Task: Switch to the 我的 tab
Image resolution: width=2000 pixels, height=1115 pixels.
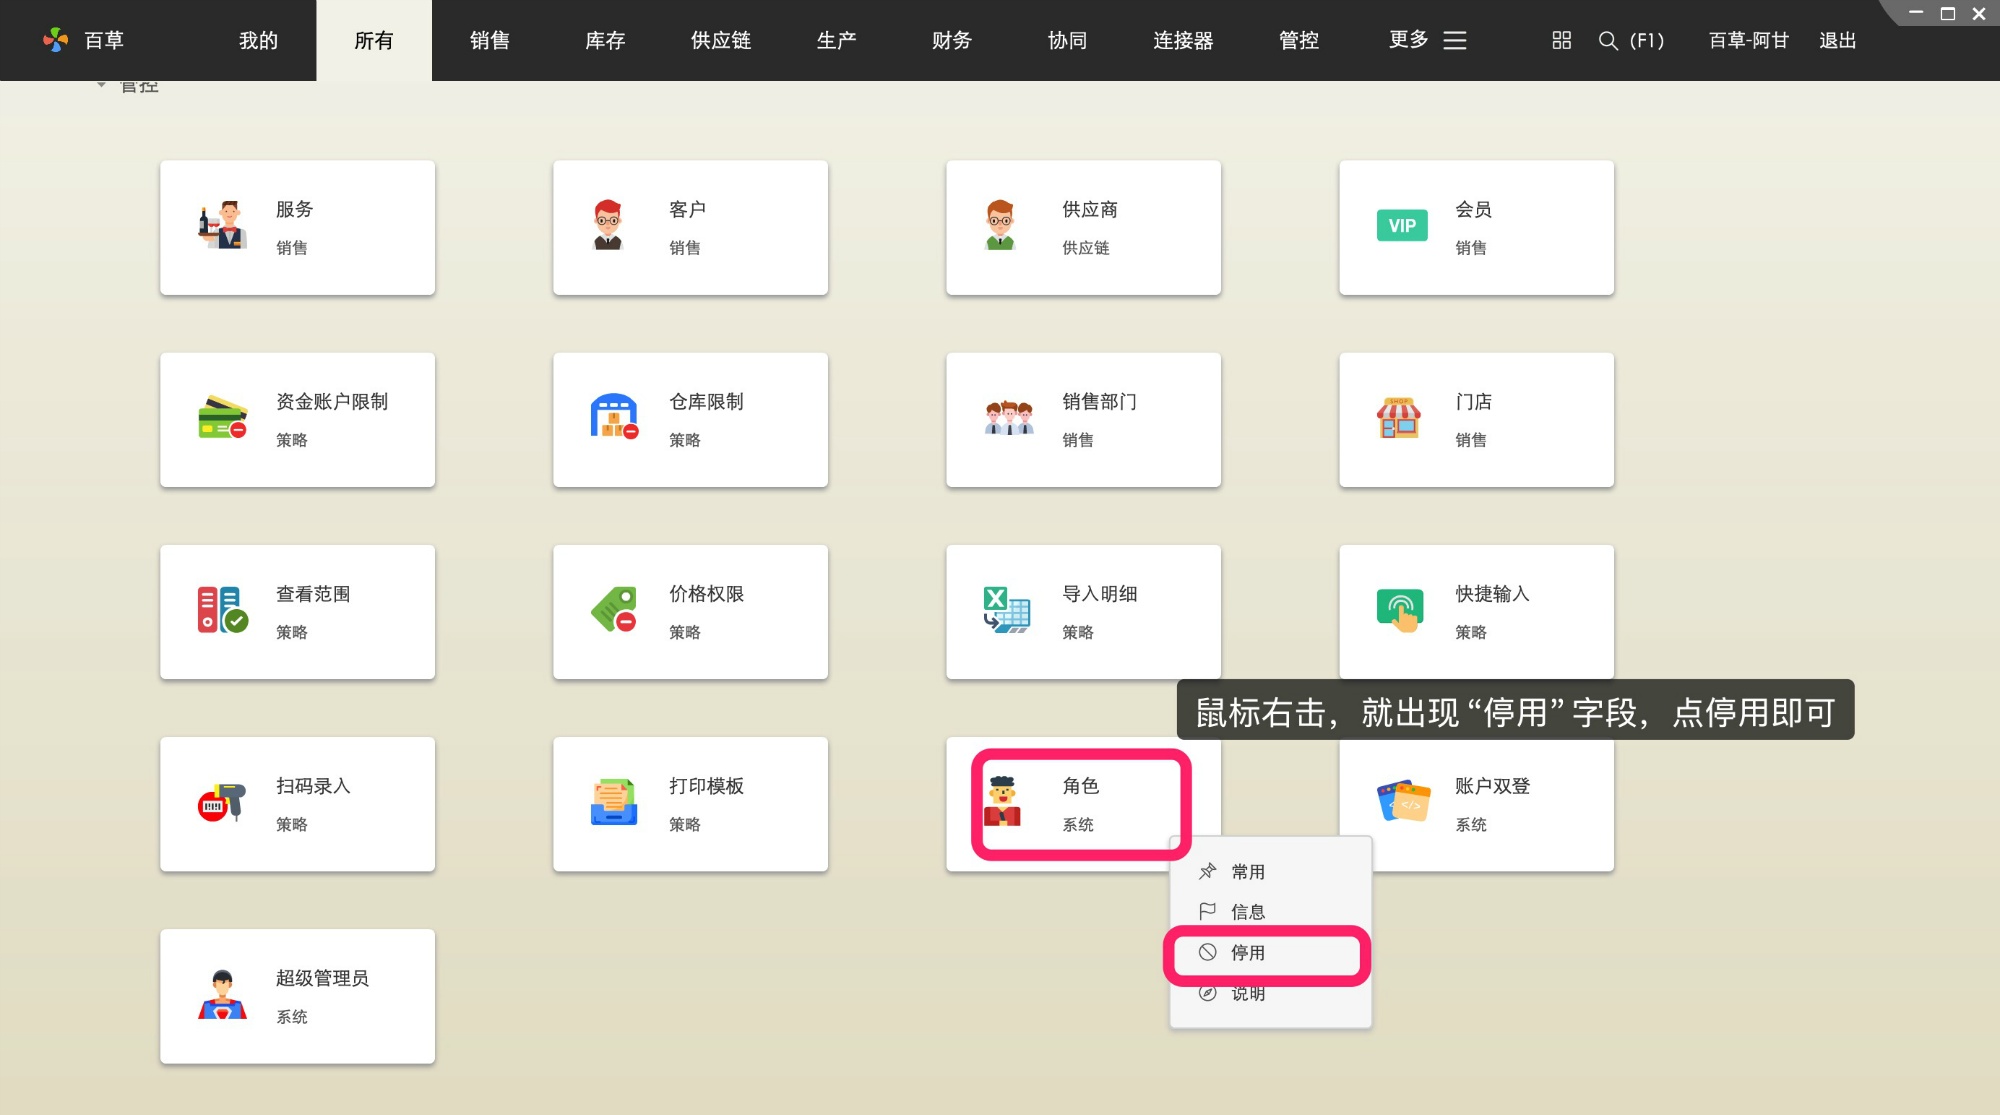Action: coord(258,40)
